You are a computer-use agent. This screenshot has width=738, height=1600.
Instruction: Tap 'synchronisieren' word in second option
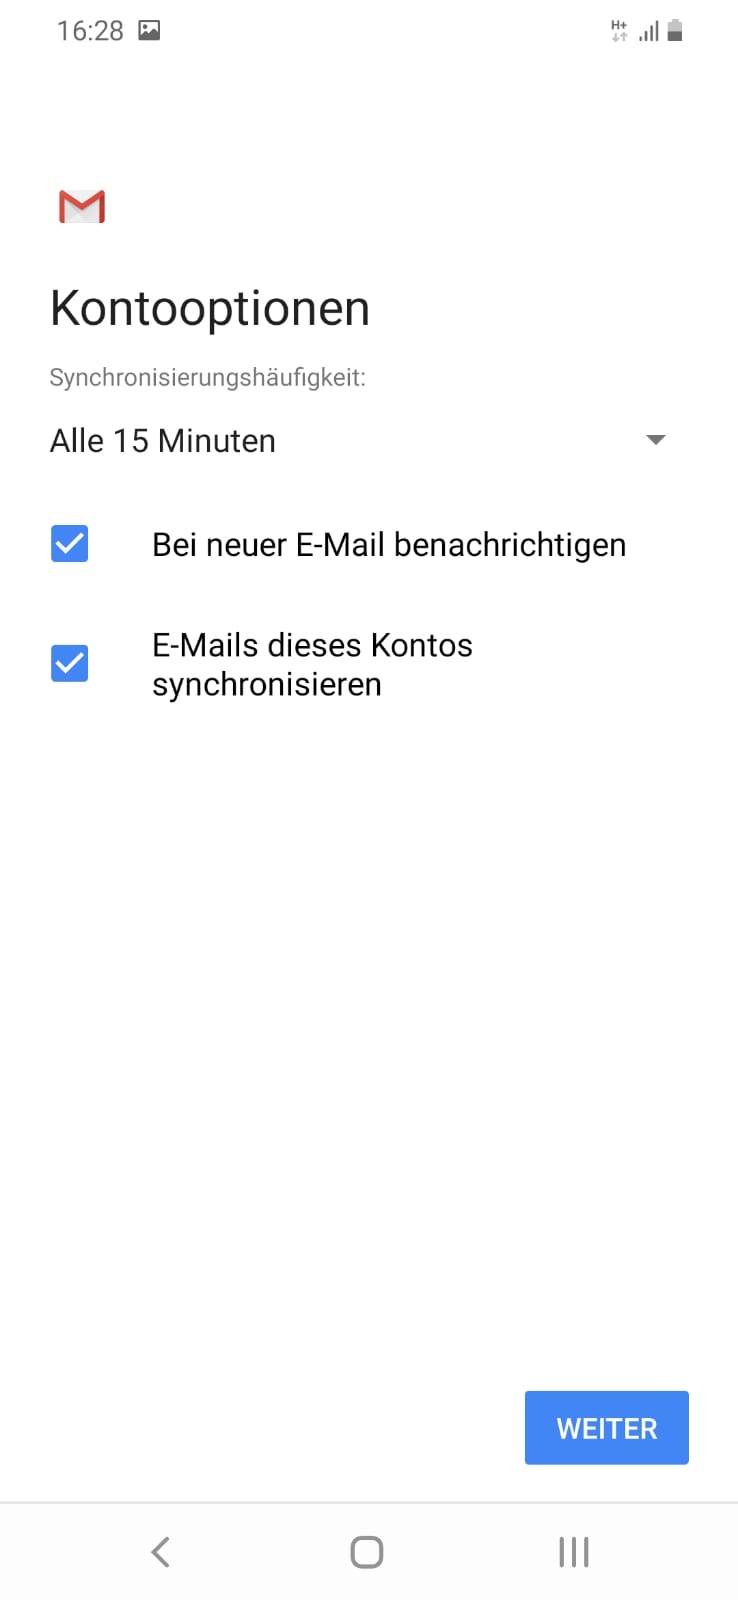coord(267,685)
